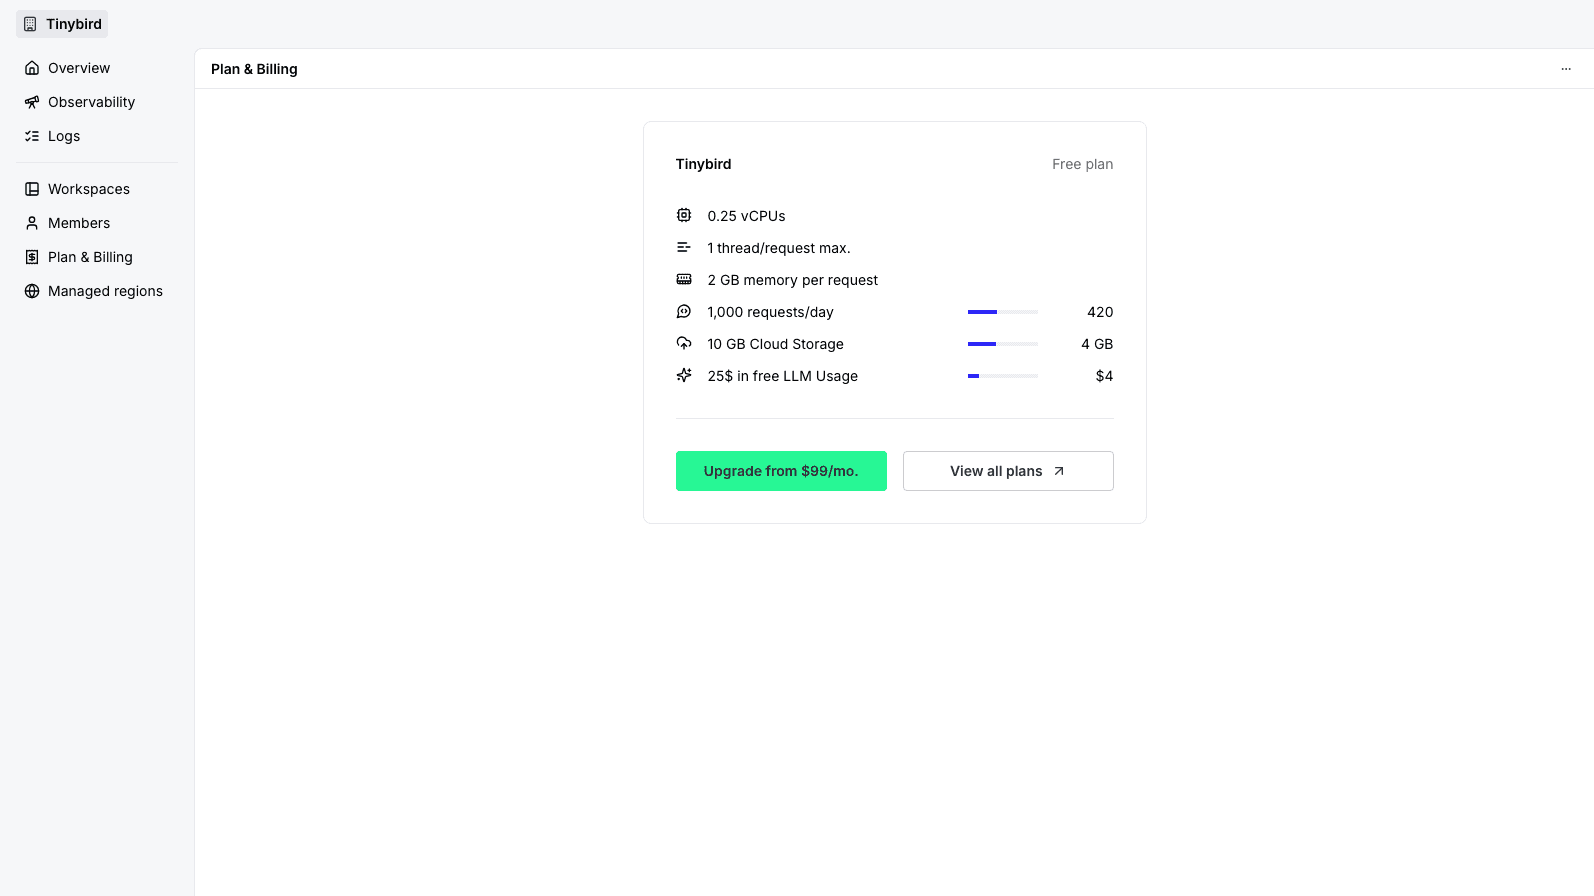Open Managed regions page

click(97, 291)
